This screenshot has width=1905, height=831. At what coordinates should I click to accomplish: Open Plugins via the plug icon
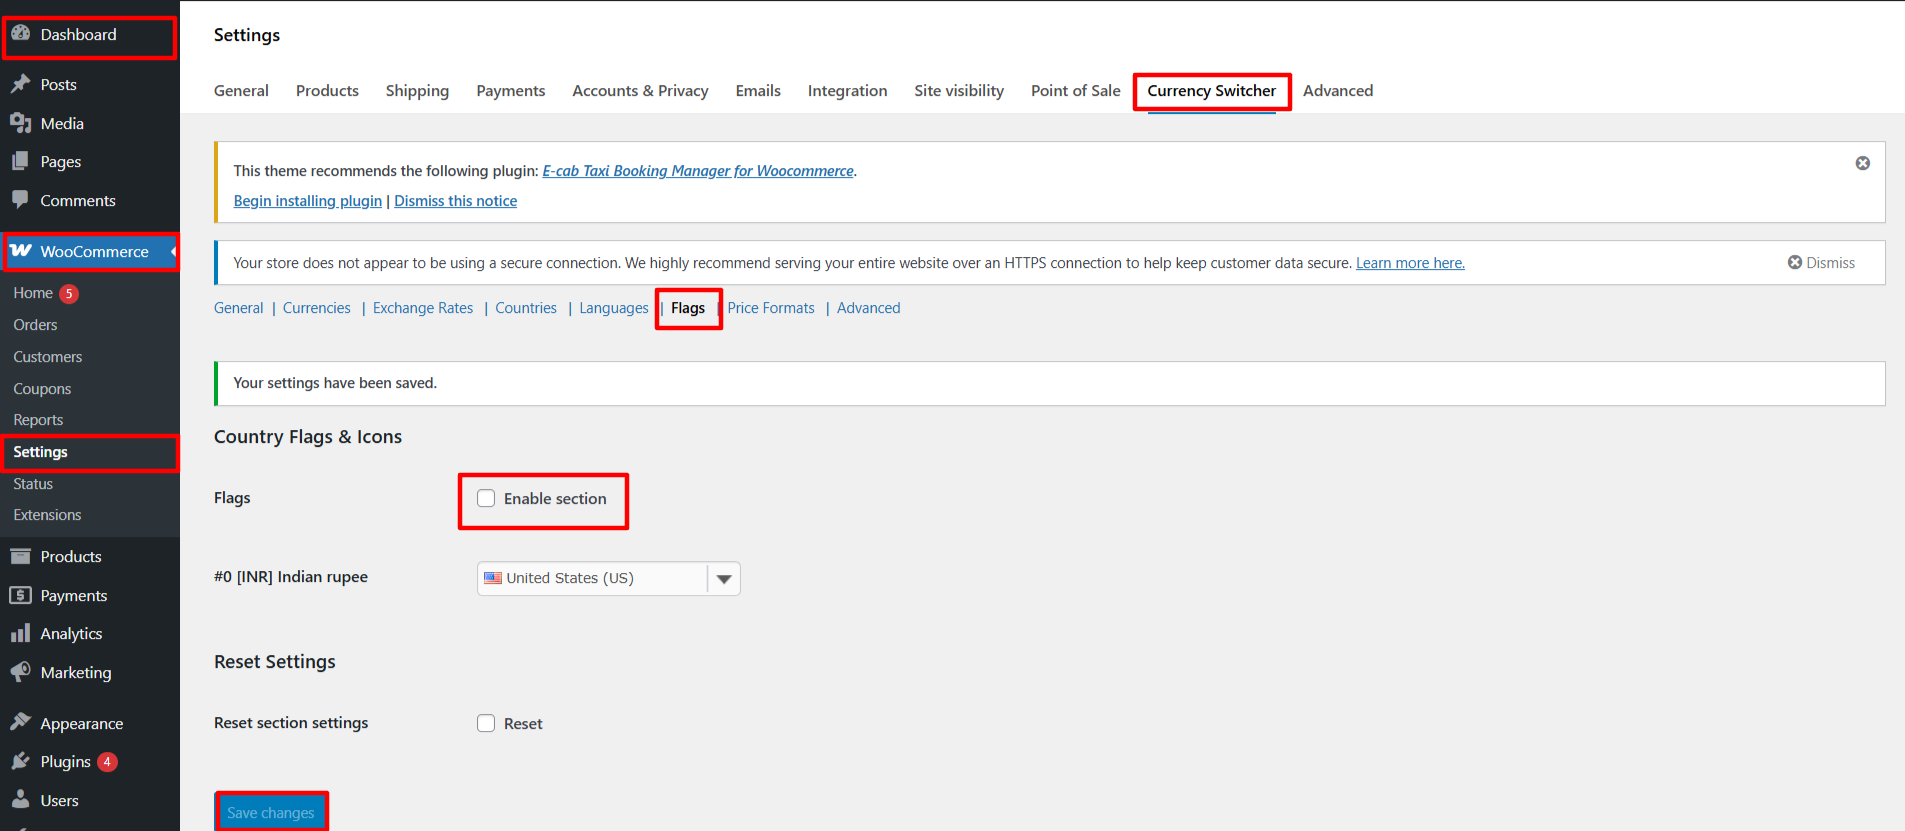[20, 761]
